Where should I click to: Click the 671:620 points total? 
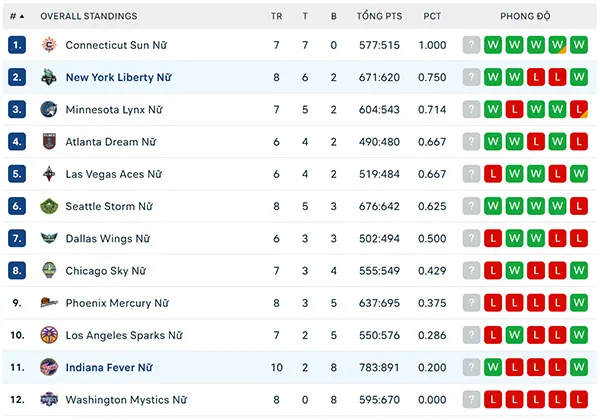(379, 77)
